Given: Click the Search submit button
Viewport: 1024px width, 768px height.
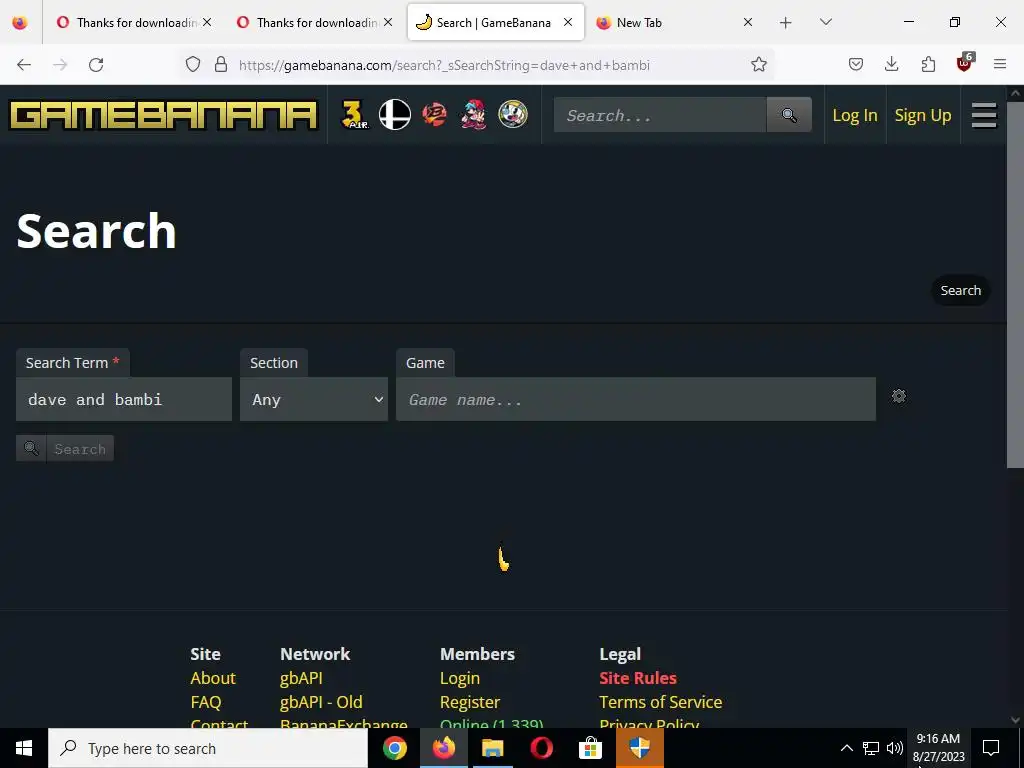Looking at the screenshot, I should [x=80, y=449].
